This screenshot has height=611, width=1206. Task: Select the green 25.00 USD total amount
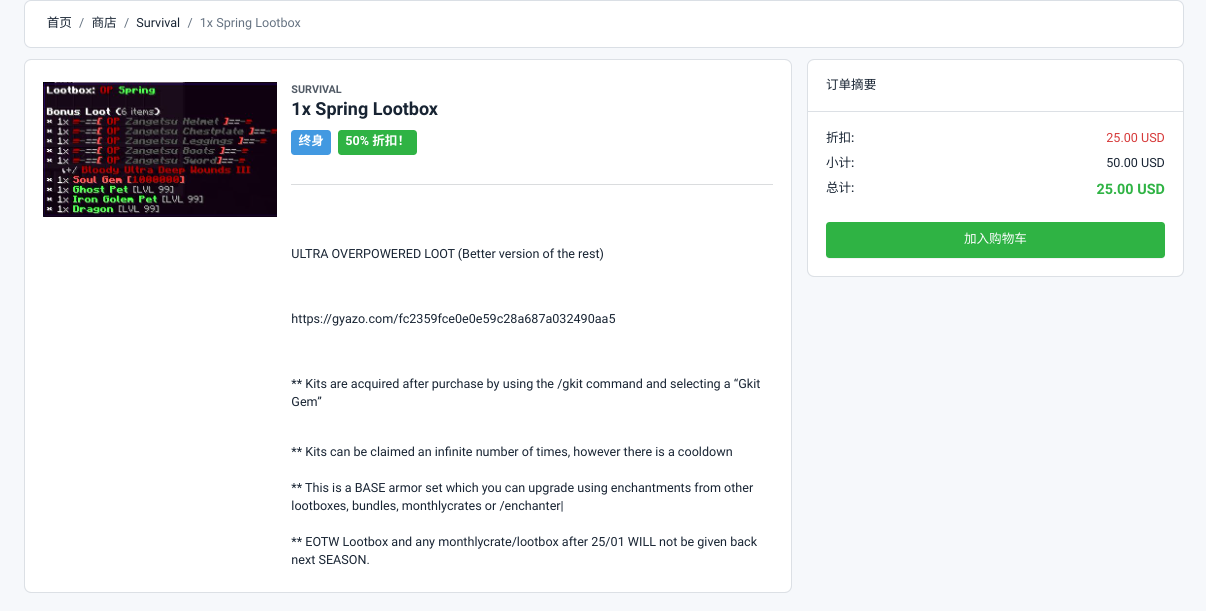pyautogui.click(x=1130, y=189)
